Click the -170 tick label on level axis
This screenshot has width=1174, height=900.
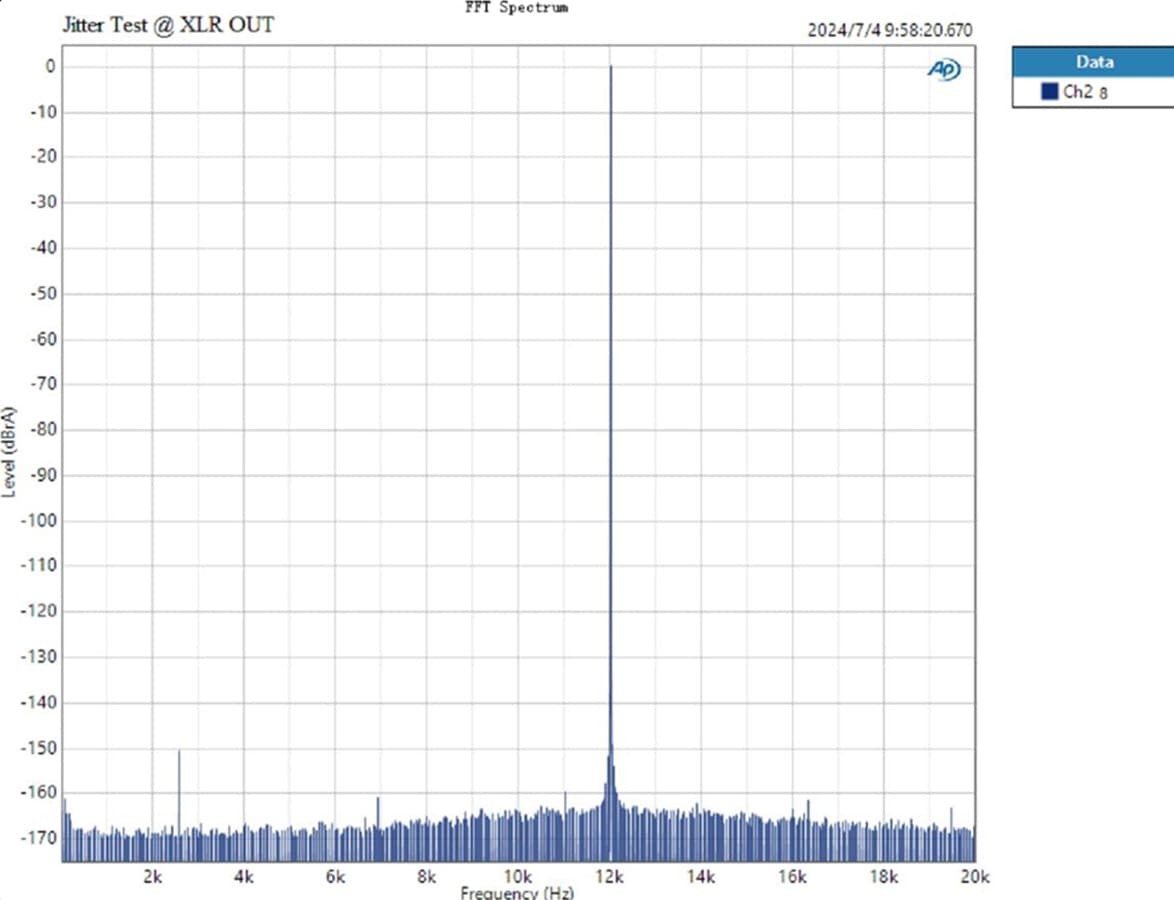pyautogui.click(x=39, y=837)
